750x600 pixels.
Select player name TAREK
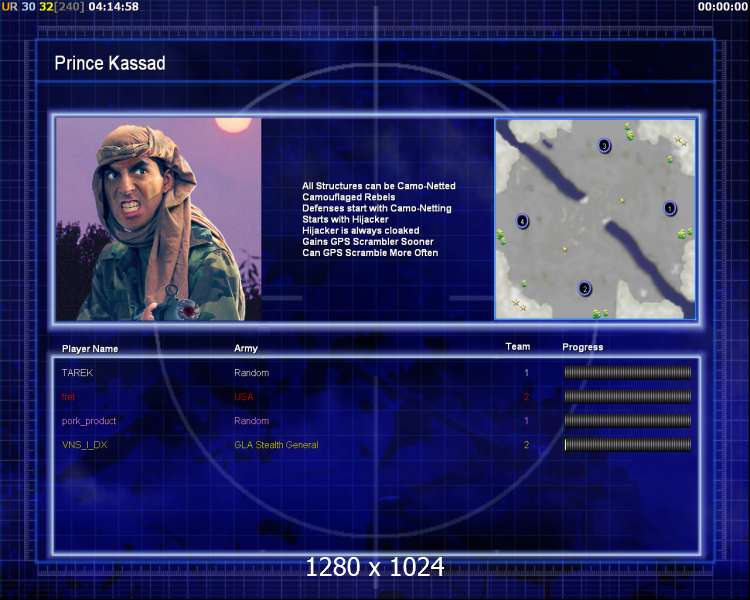77,373
